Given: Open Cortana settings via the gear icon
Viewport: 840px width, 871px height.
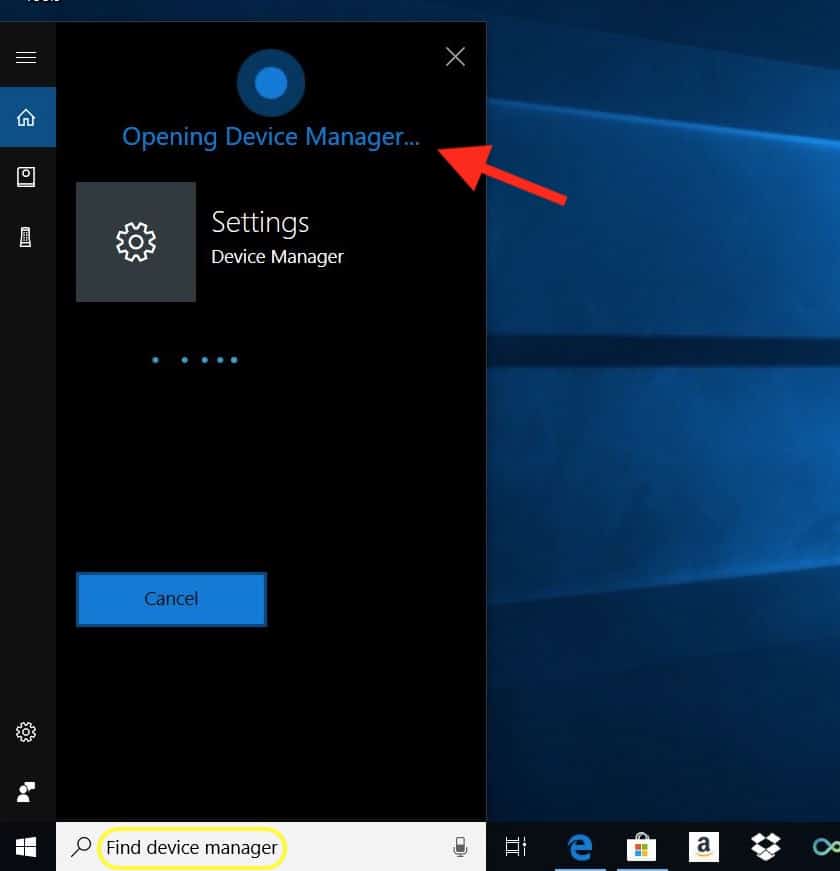Looking at the screenshot, I should click(27, 732).
